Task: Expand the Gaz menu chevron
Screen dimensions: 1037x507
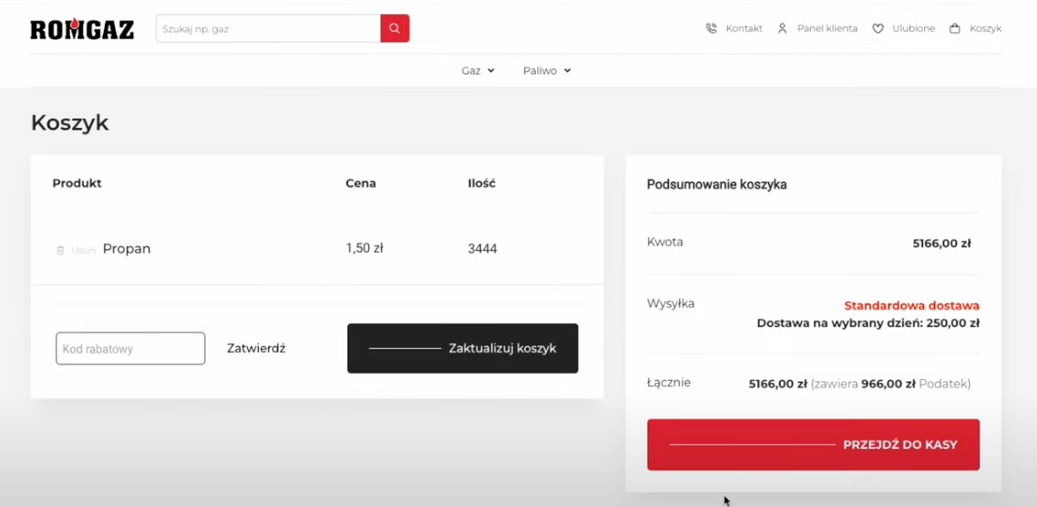Action: (x=491, y=71)
